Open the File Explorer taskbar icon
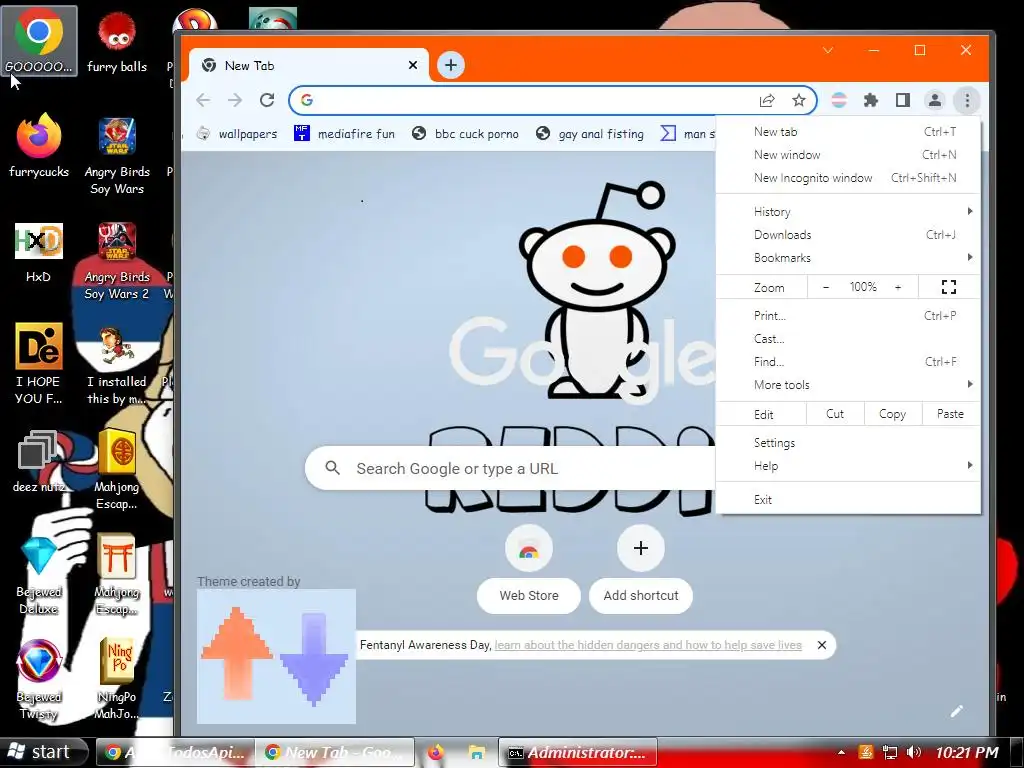This screenshot has height=768, width=1024. pos(477,752)
